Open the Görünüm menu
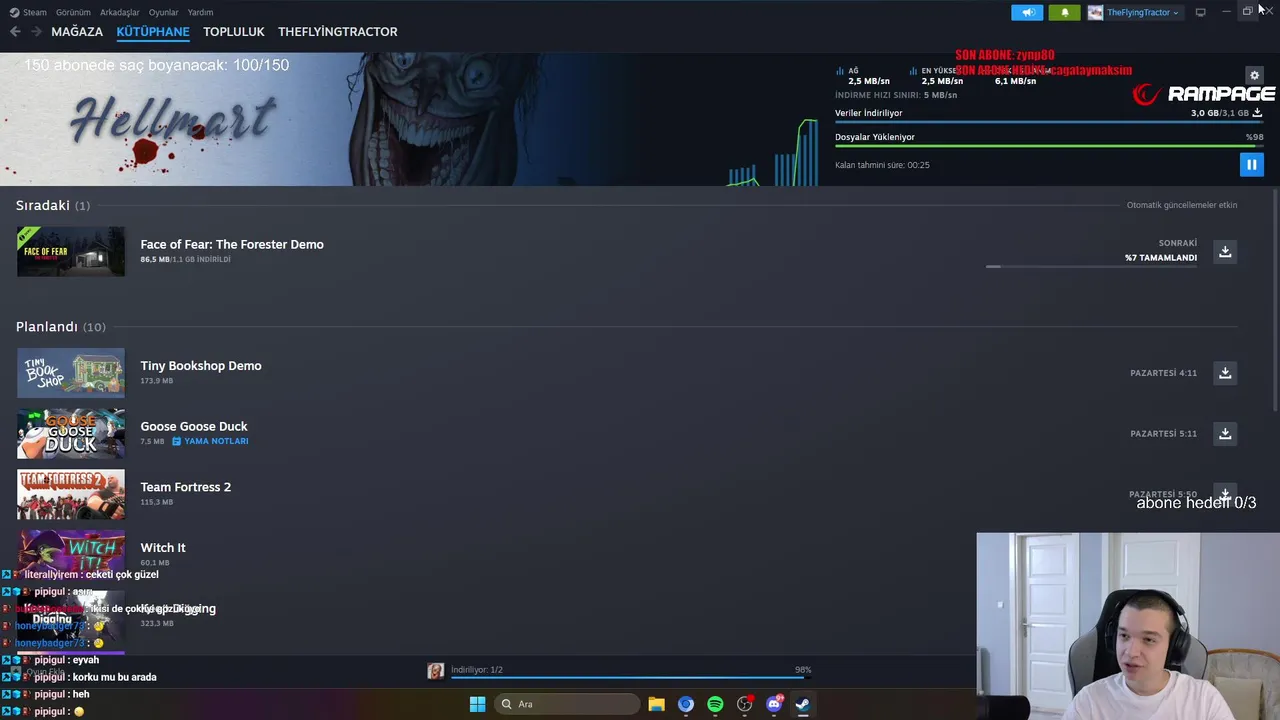The width and height of the screenshot is (1280, 720). [73, 12]
